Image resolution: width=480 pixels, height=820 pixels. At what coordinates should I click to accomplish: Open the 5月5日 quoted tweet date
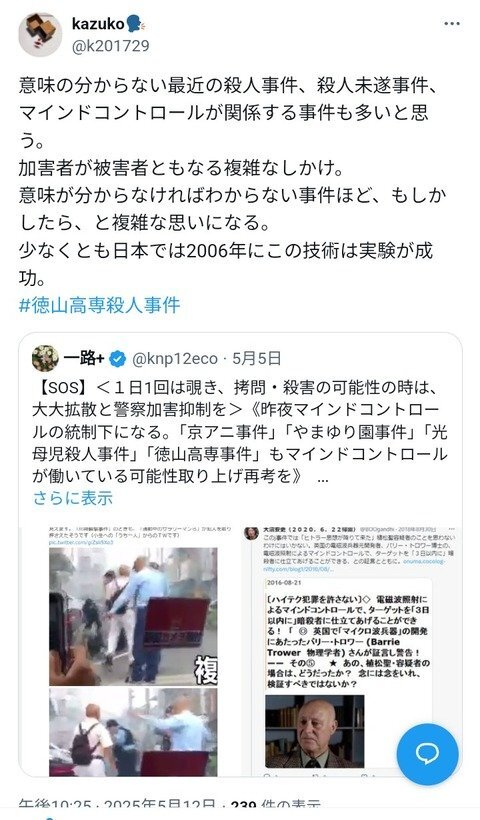coord(257,359)
